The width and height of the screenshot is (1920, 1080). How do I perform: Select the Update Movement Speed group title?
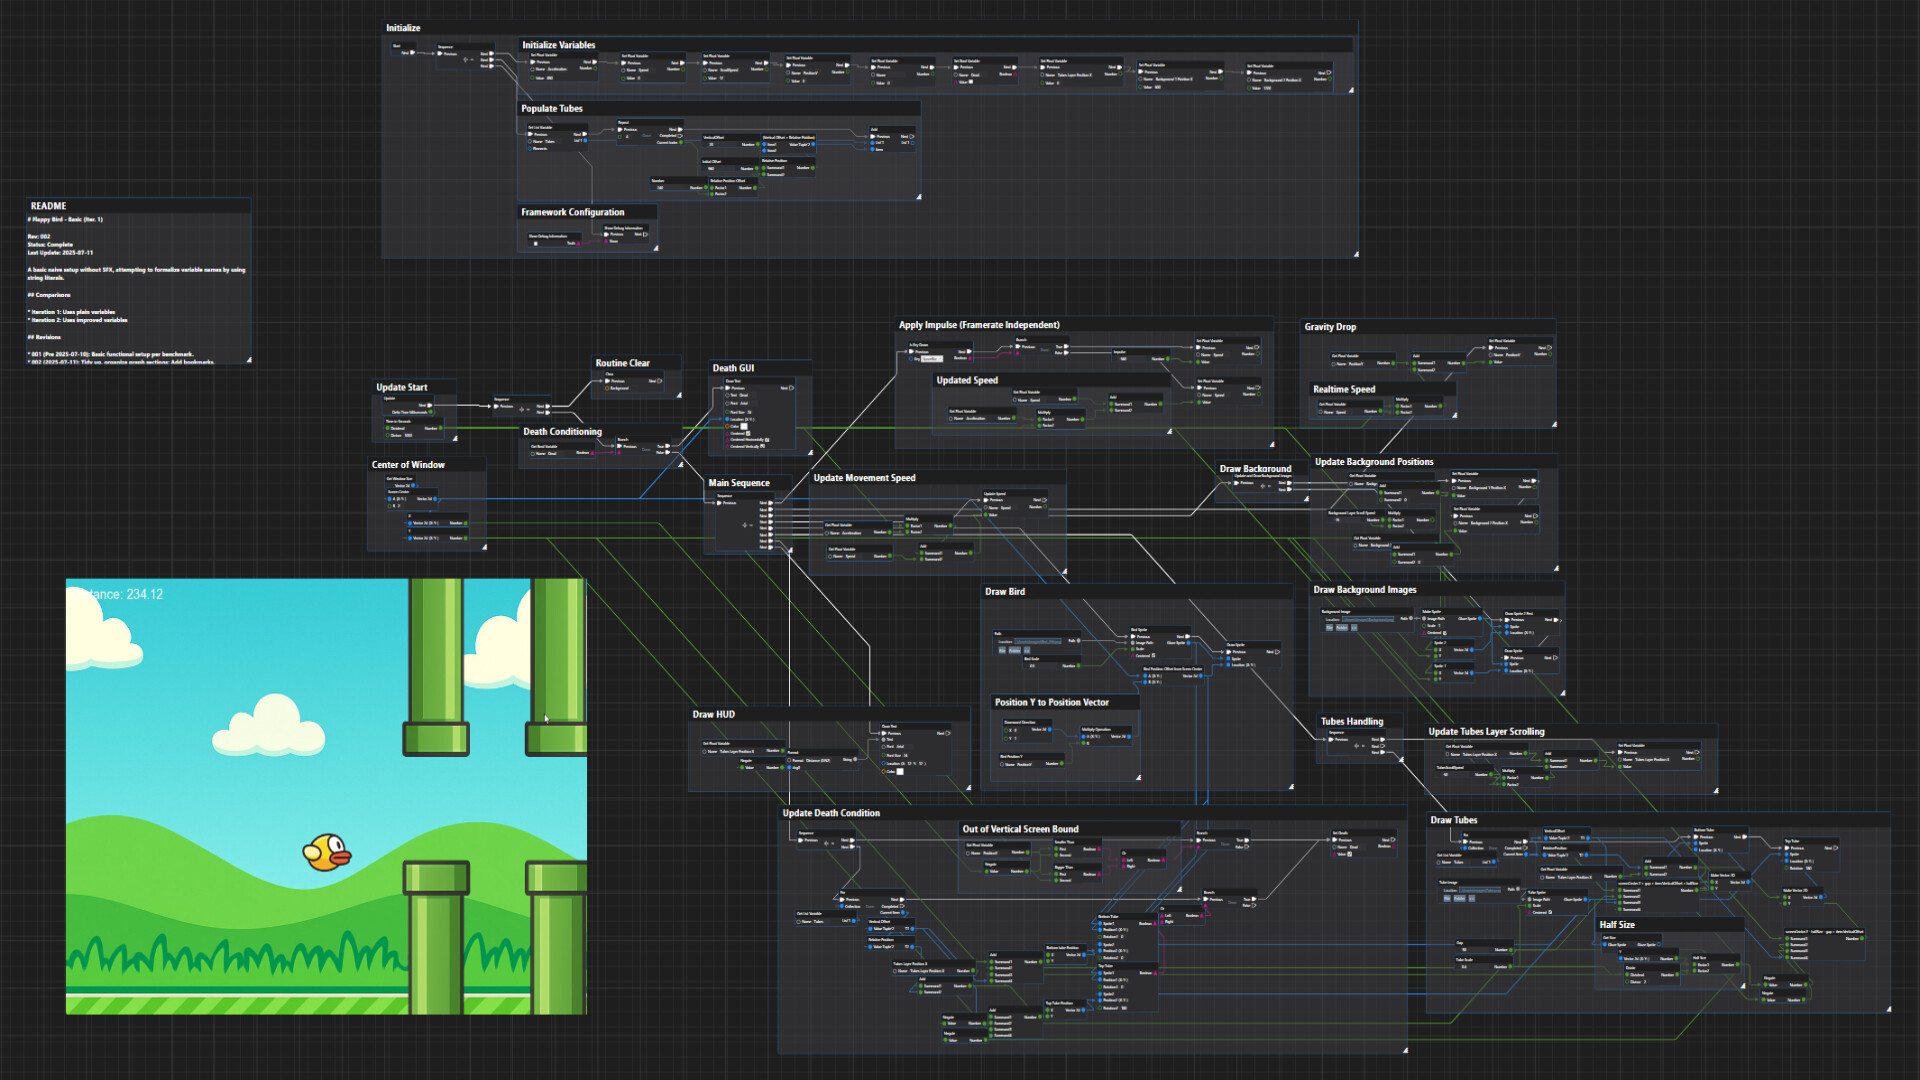tap(865, 478)
